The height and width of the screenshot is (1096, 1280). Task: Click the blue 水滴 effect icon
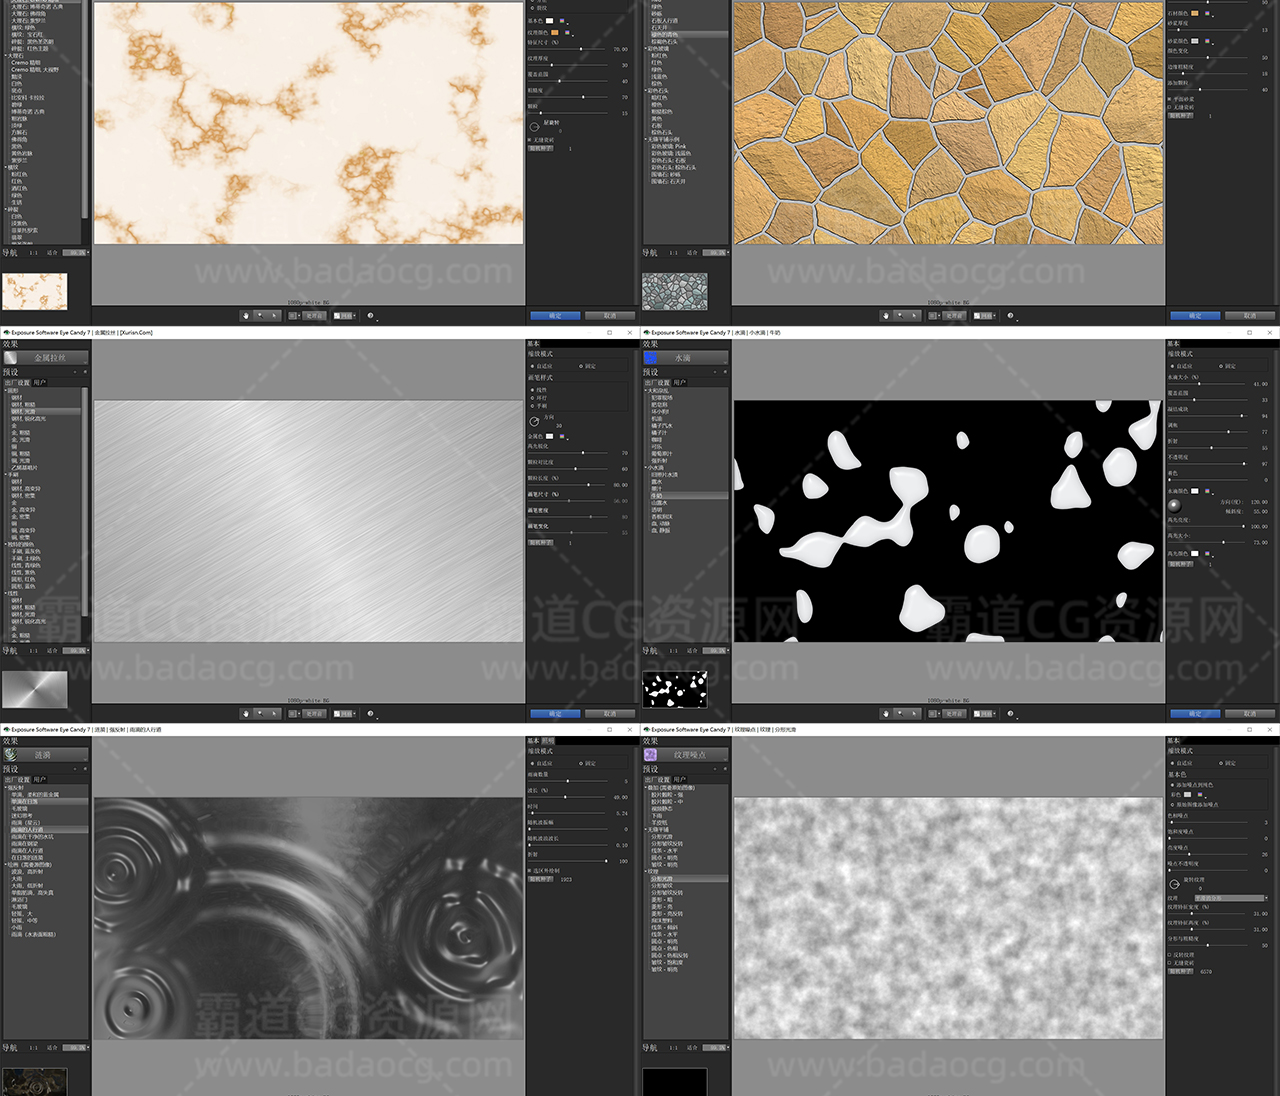tap(651, 357)
